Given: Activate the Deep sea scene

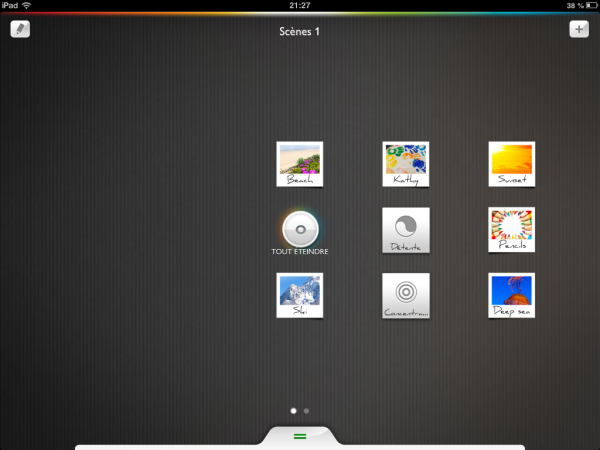Looking at the screenshot, I should pyautogui.click(x=511, y=296).
